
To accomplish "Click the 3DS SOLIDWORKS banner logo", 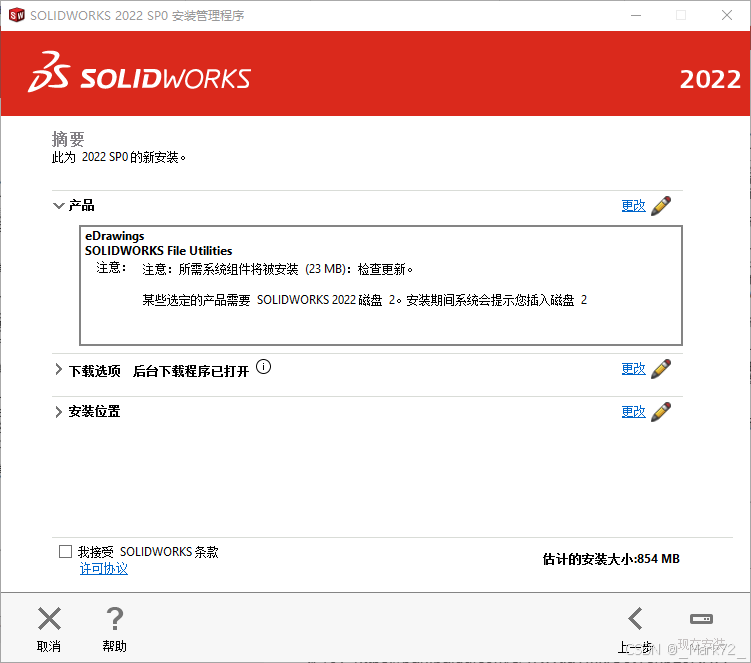I will (x=139, y=72).
